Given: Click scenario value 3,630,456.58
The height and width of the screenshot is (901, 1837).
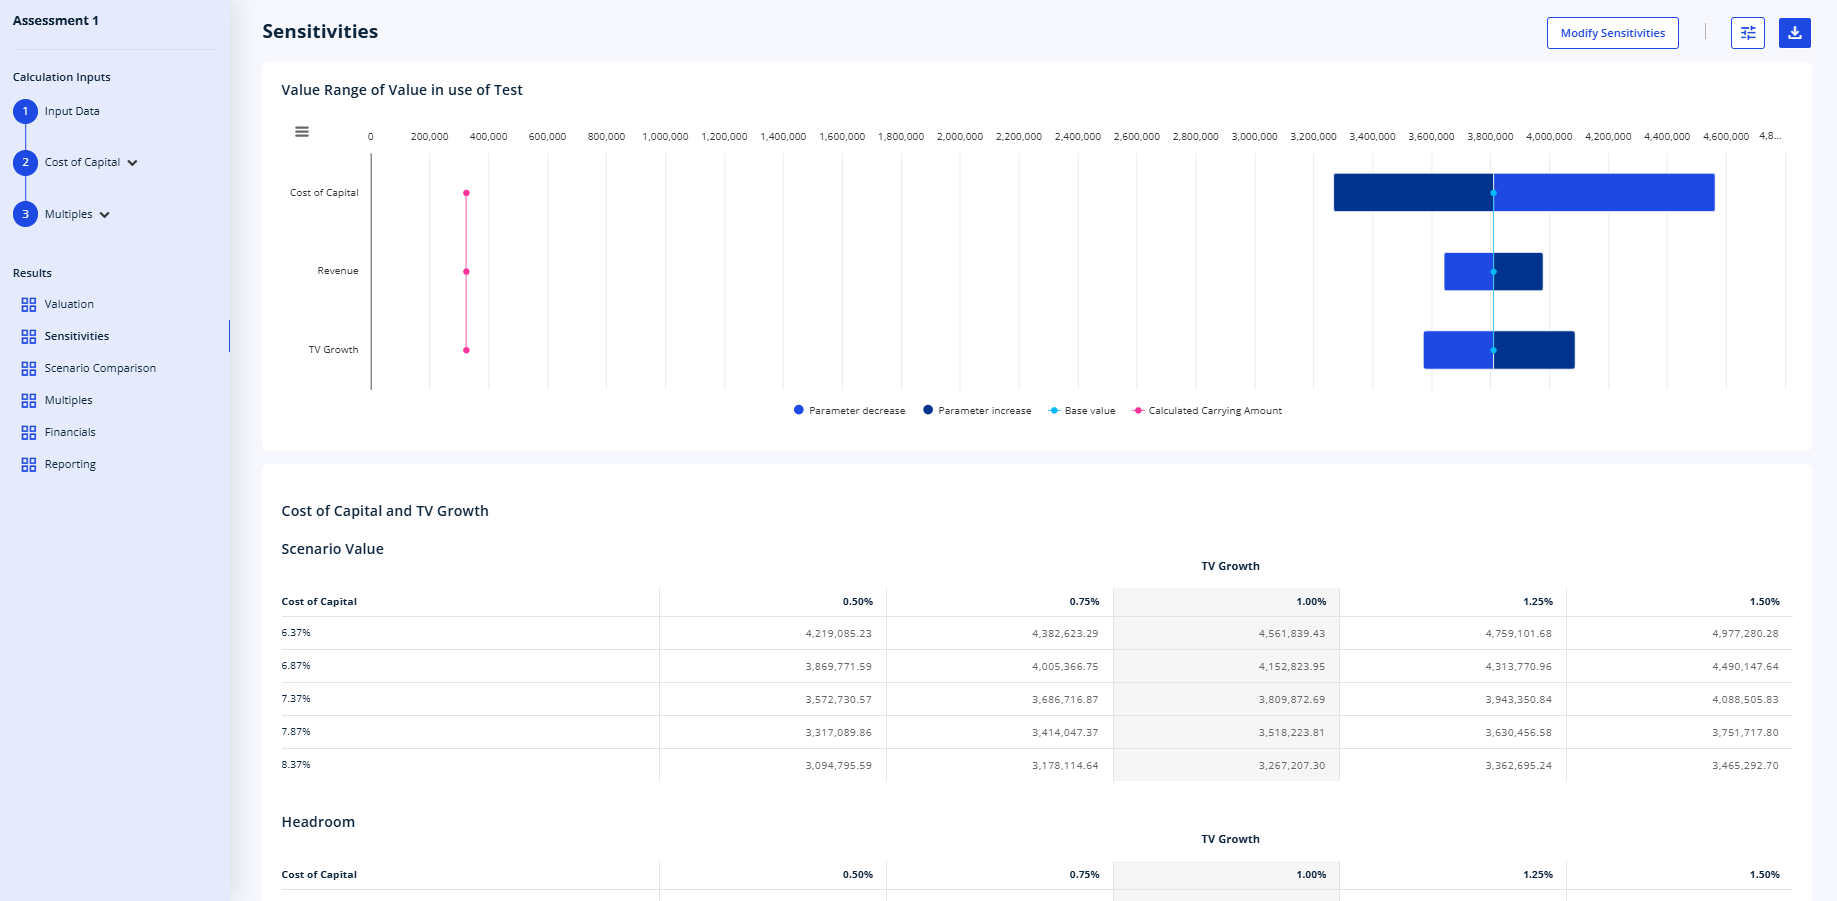Looking at the screenshot, I should (1519, 732).
